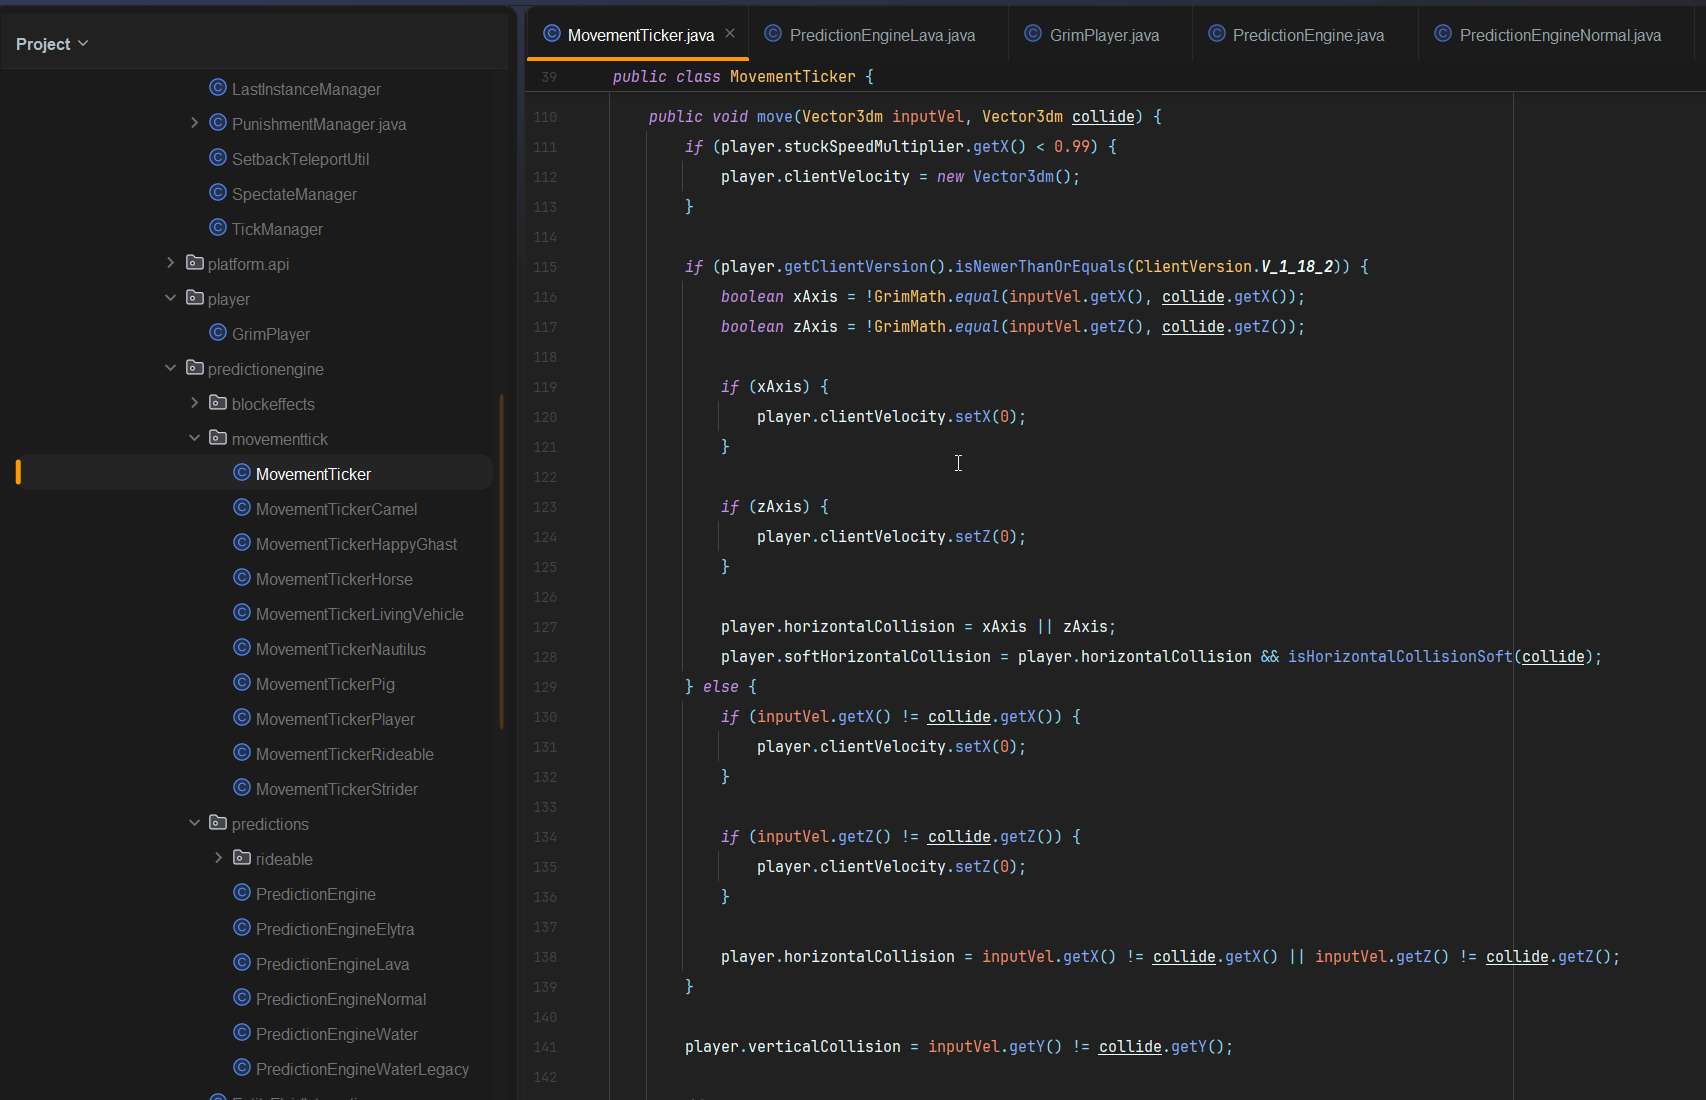Select the MovementTicker.java tab
The image size is (1706, 1100).
point(640,35)
